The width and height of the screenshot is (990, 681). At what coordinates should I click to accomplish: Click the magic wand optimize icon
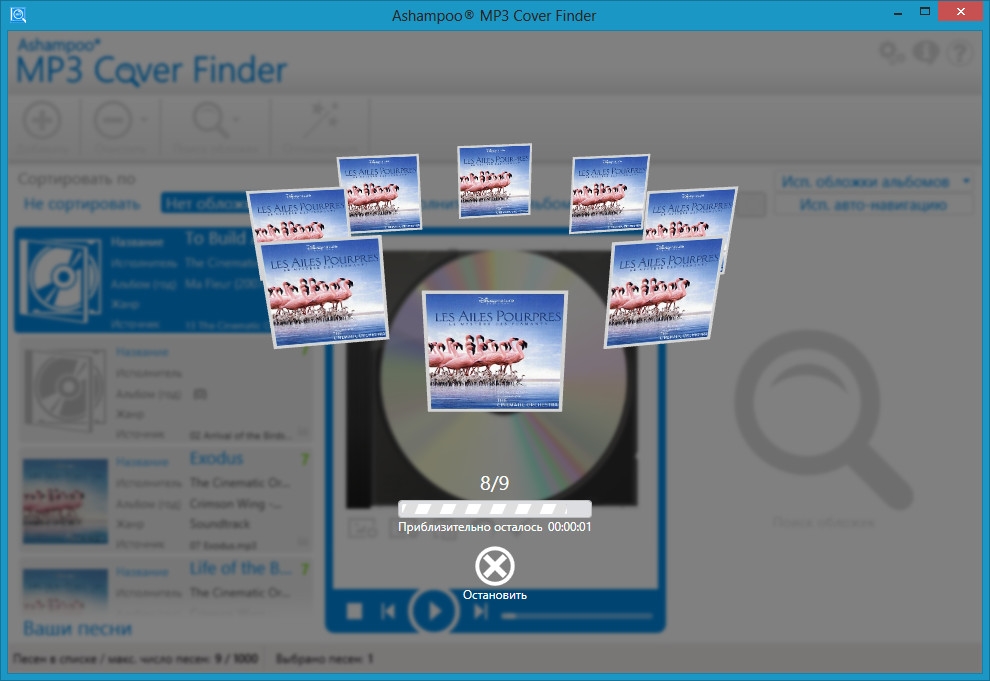click(x=322, y=119)
